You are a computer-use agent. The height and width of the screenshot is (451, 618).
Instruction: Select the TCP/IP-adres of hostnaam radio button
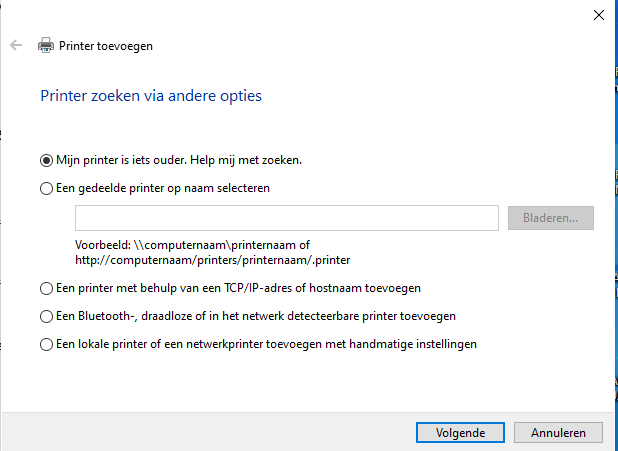pyautogui.click(x=46, y=288)
